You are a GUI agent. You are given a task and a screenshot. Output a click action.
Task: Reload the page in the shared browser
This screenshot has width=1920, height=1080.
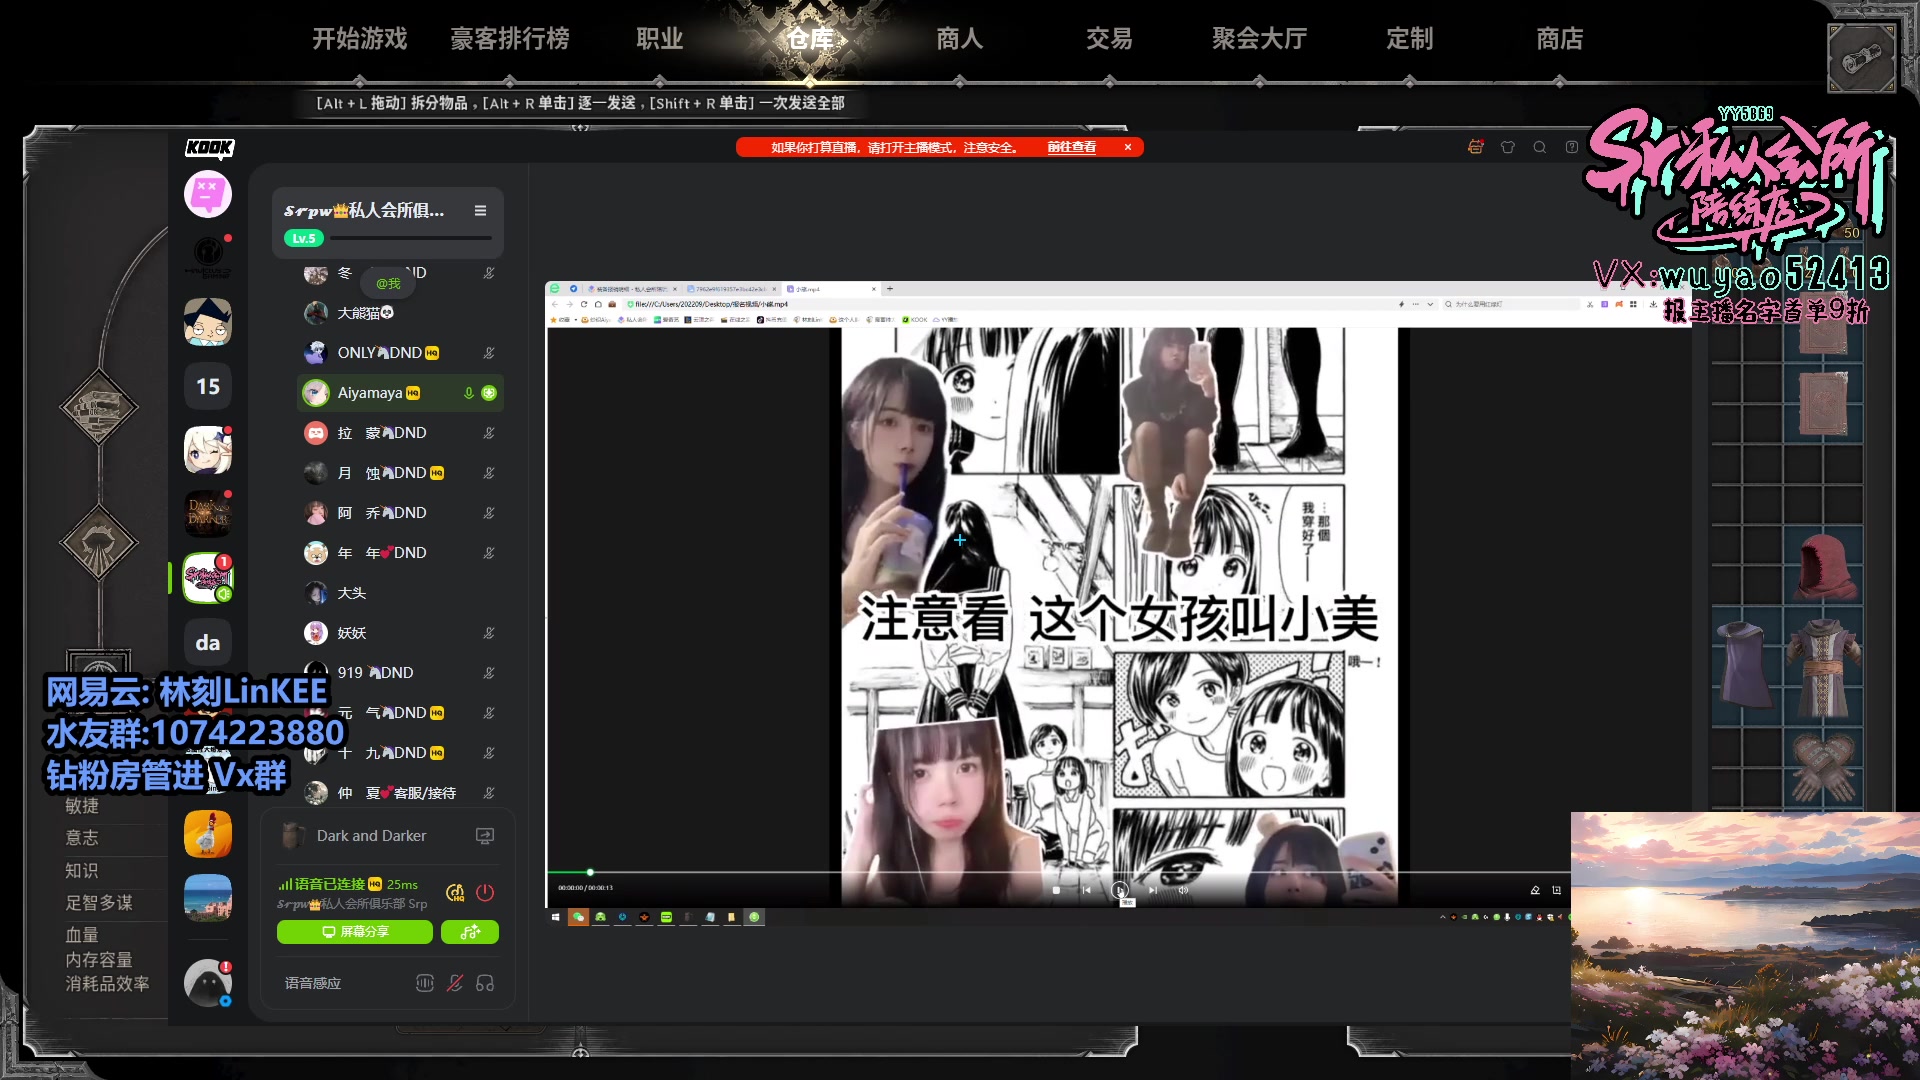tap(584, 304)
